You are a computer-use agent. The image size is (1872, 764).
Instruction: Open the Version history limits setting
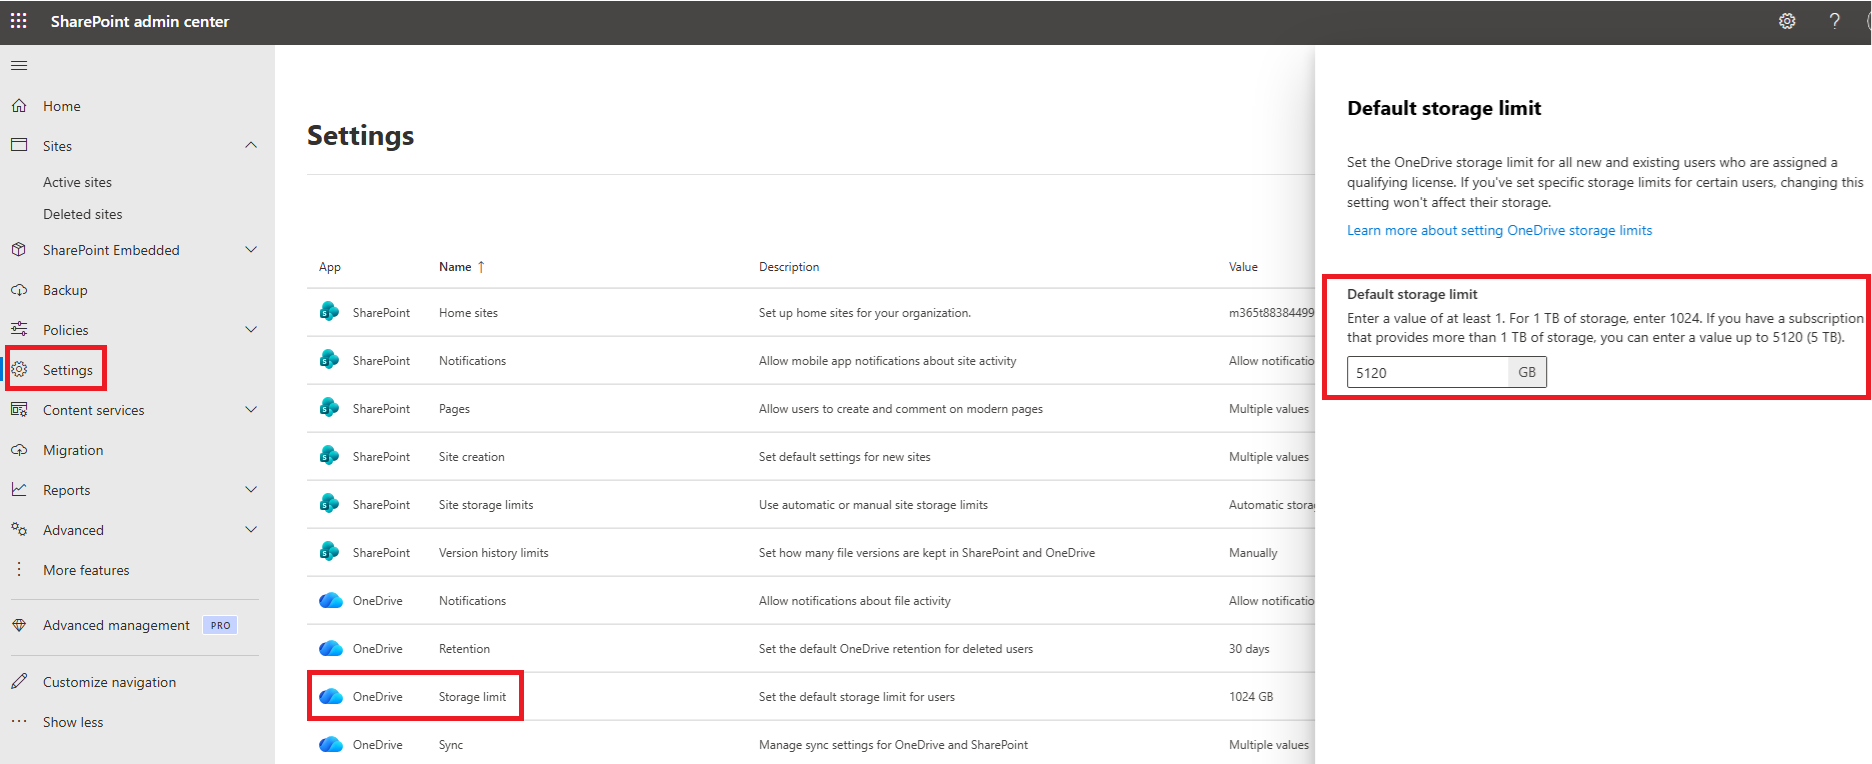tap(494, 553)
